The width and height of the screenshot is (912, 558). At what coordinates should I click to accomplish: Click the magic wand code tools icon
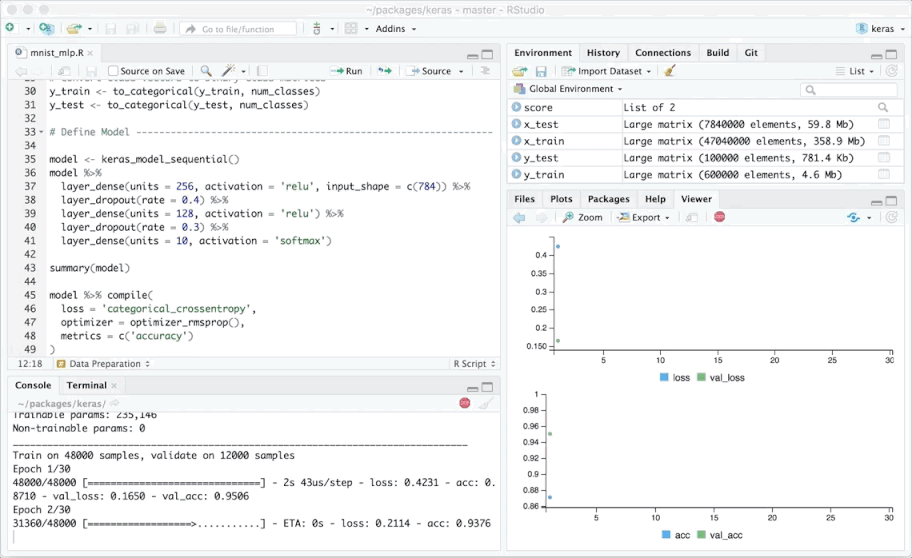point(229,71)
